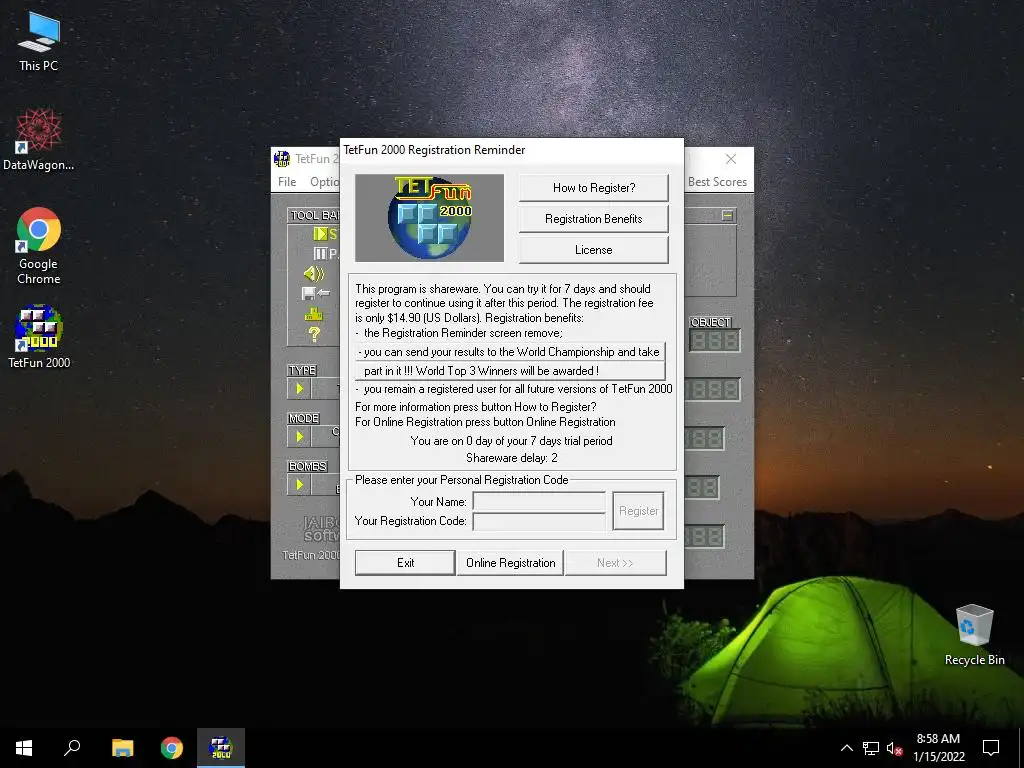
Task: Toggle the yellow speaker sound icon
Action: coord(313,274)
